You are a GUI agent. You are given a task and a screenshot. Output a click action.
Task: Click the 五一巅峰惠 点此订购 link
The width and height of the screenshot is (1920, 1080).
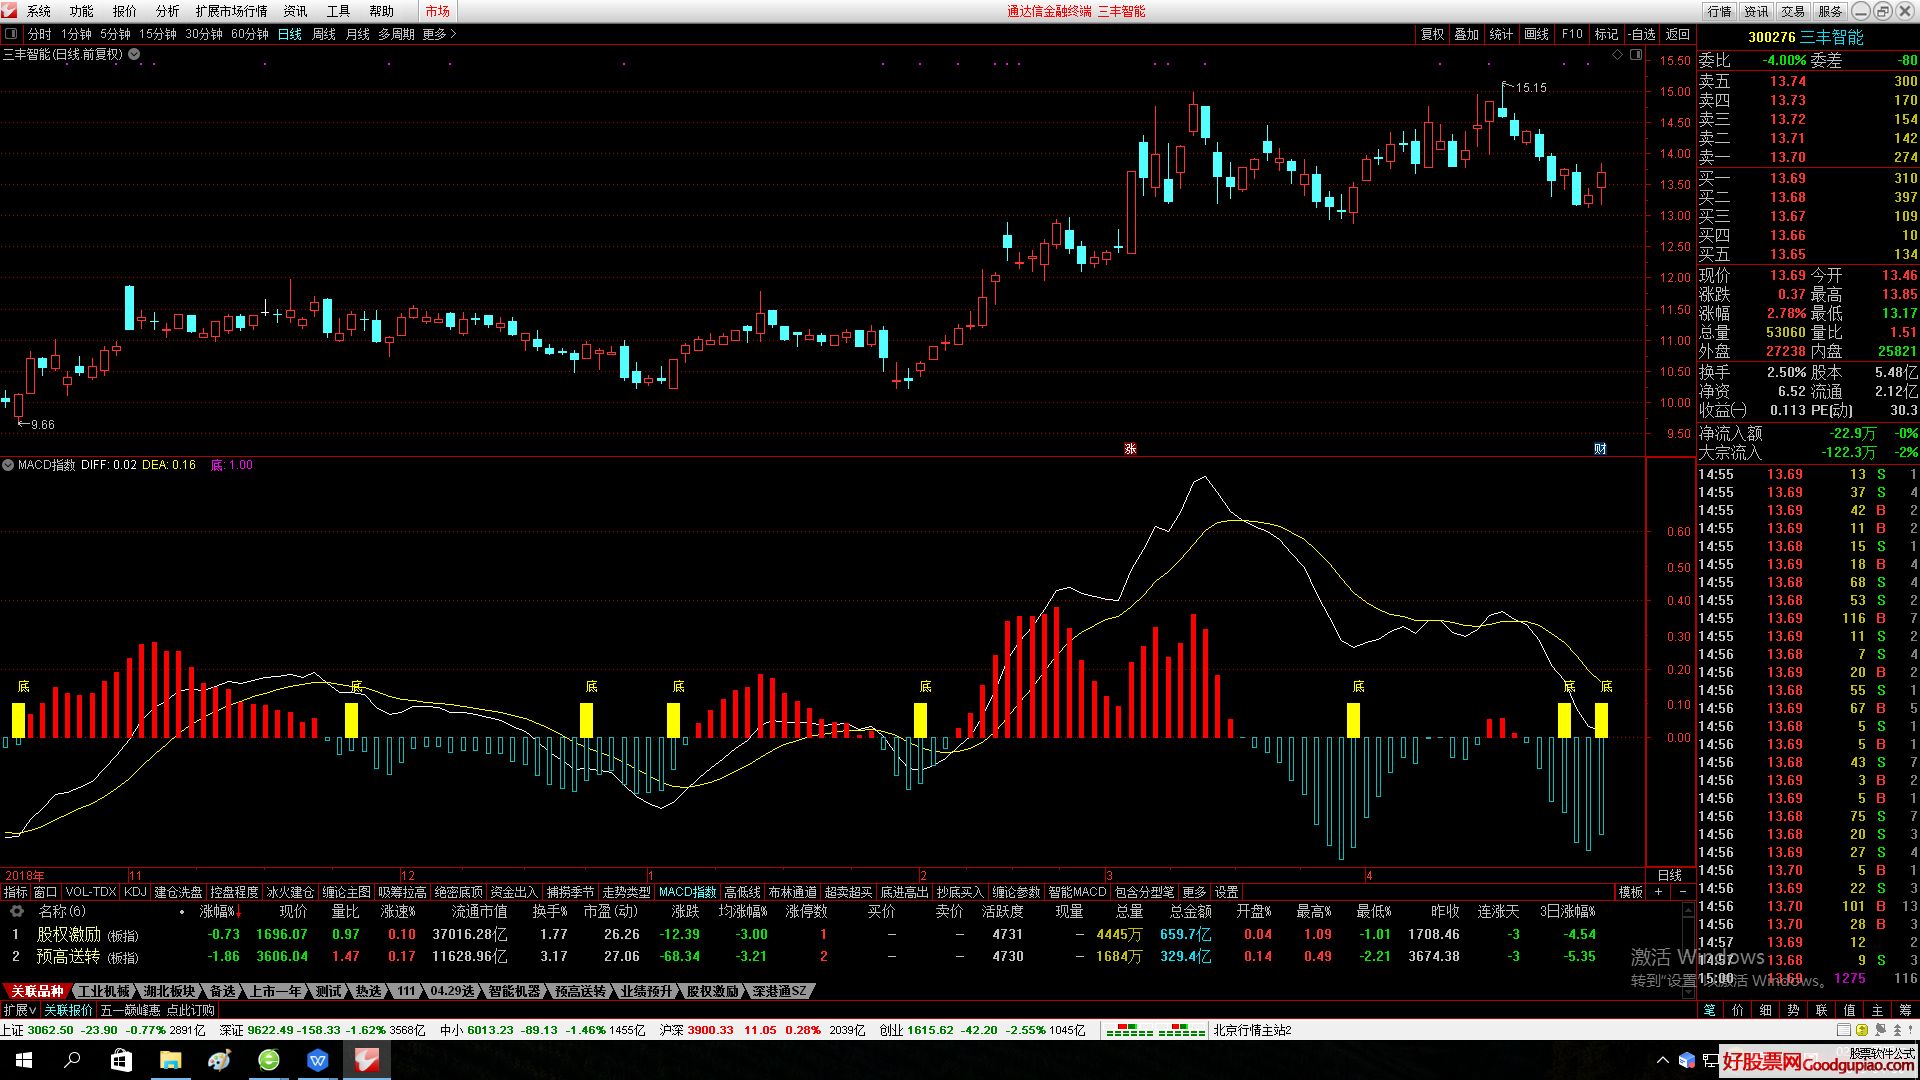(158, 1010)
